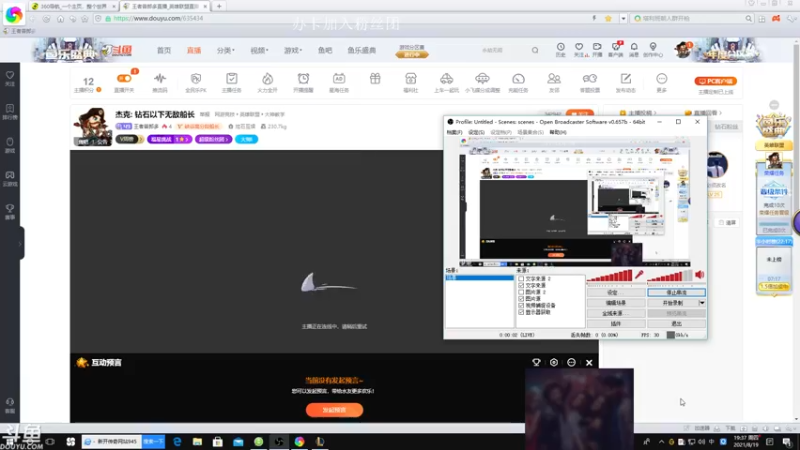Image resolution: width=800 pixels, height=450 pixels.
Task: Open dropdown arrow beside 开始录制 button
Action: (x=702, y=303)
